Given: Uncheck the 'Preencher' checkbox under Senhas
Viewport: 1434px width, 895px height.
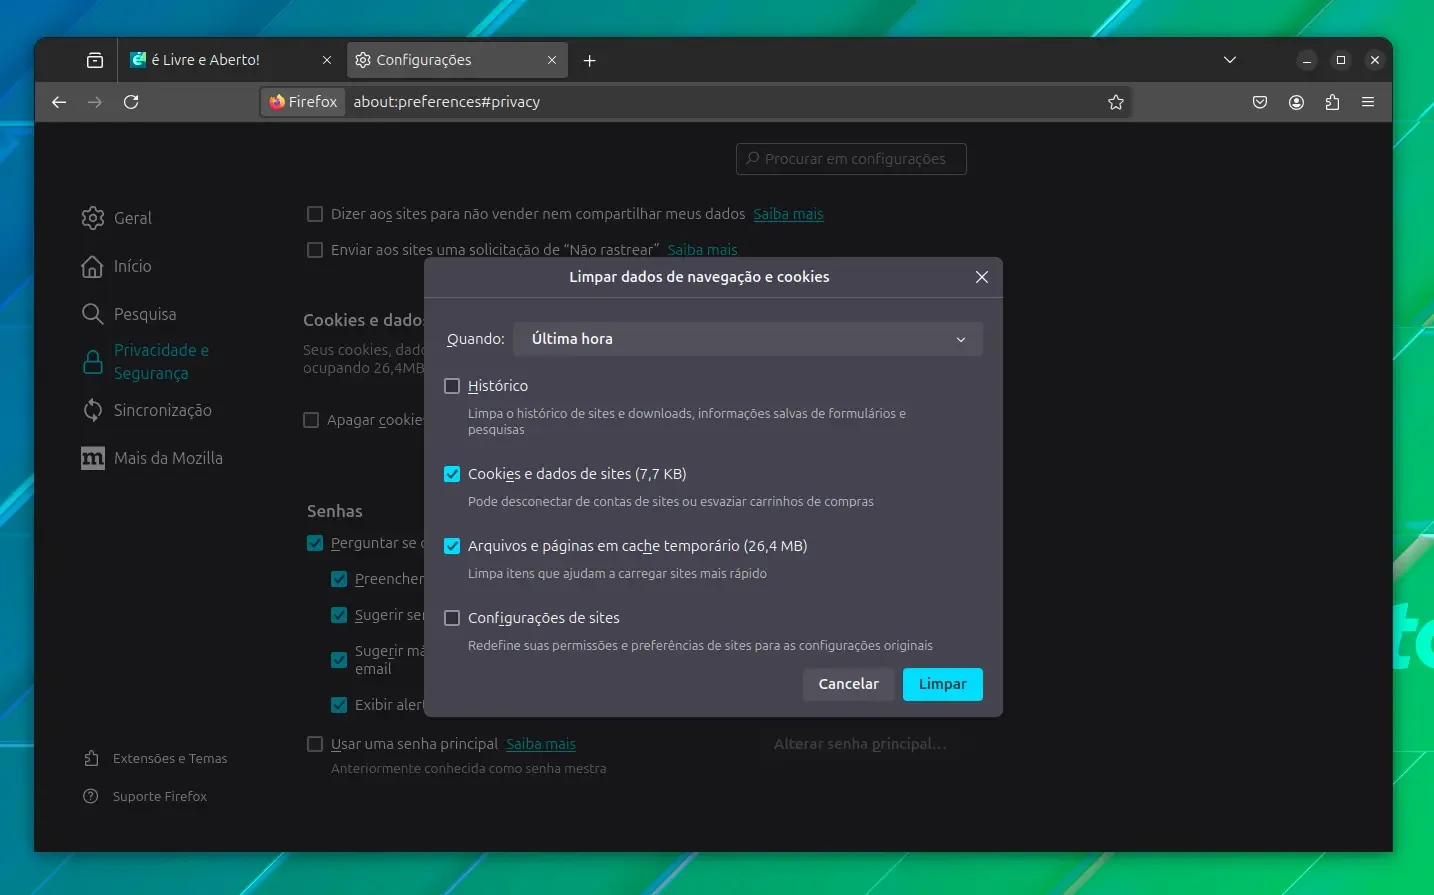Looking at the screenshot, I should pyautogui.click(x=339, y=579).
